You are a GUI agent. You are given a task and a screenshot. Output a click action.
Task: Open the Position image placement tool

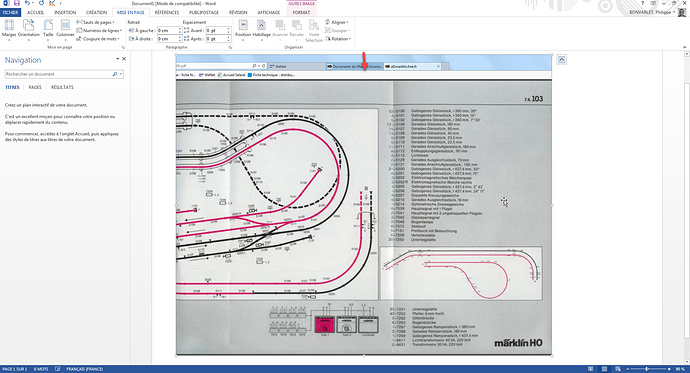(243, 29)
